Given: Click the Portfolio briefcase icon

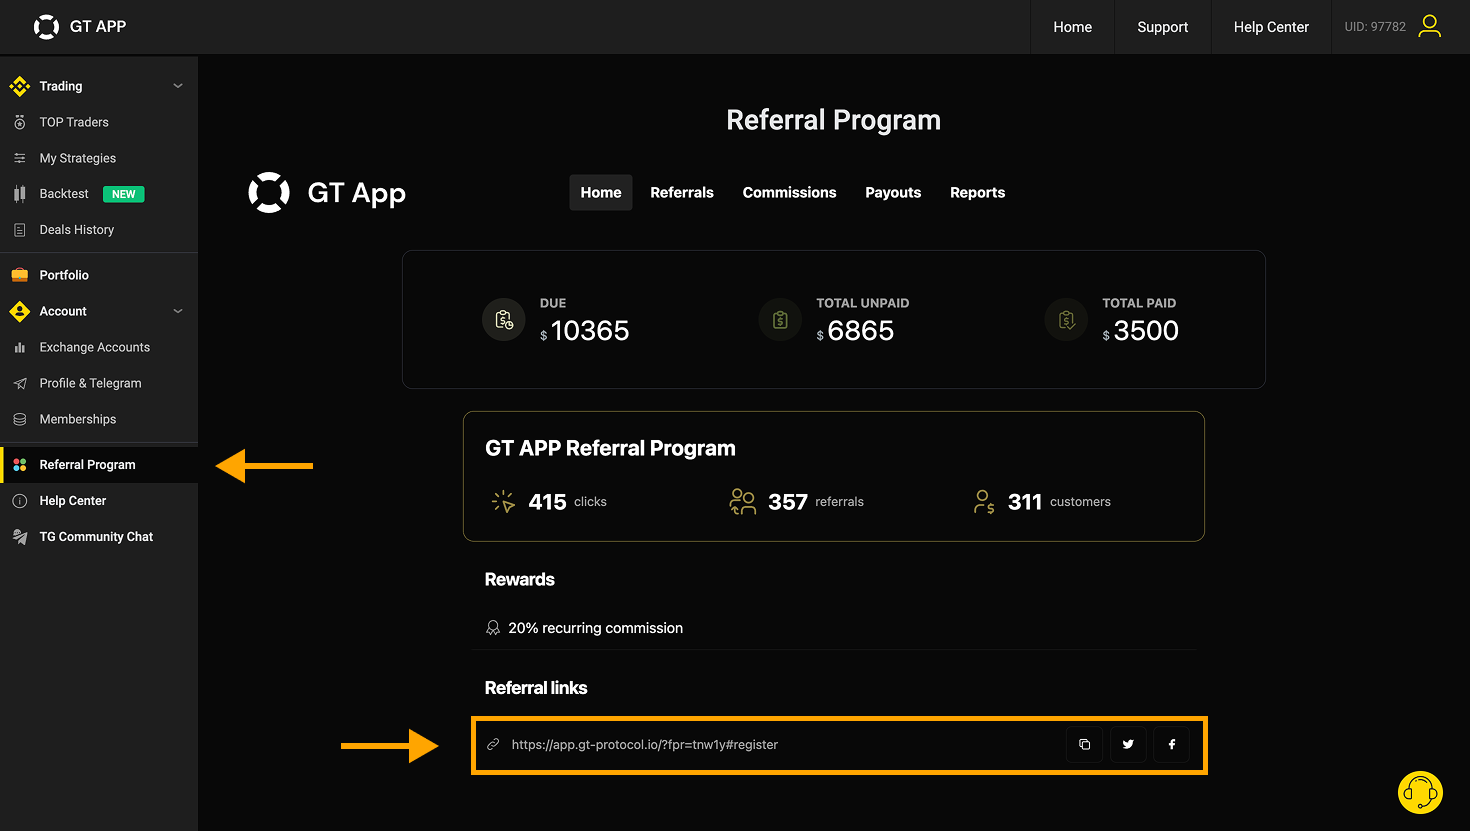Looking at the screenshot, I should click(x=19, y=275).
